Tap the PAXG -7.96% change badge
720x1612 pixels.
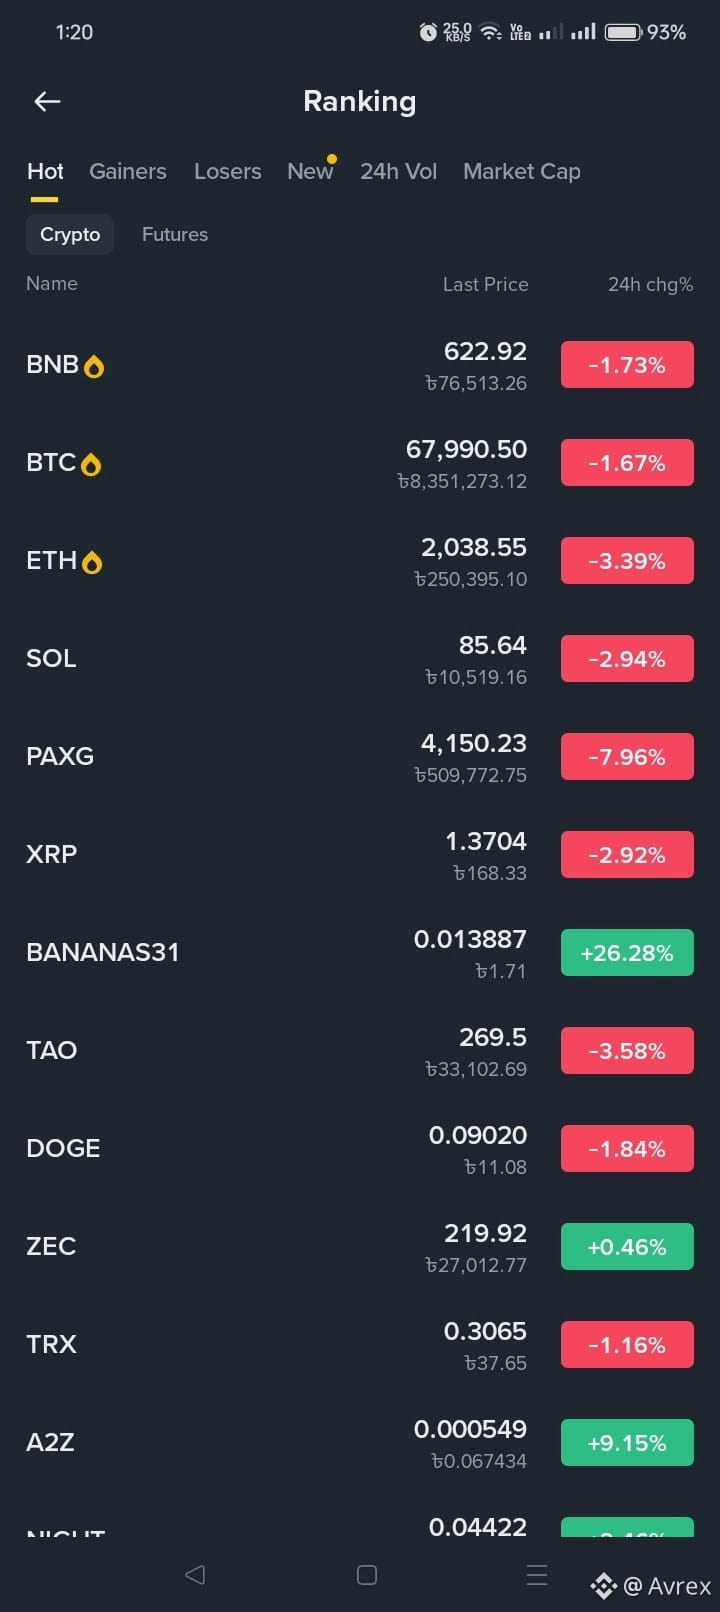click(627, 757)
